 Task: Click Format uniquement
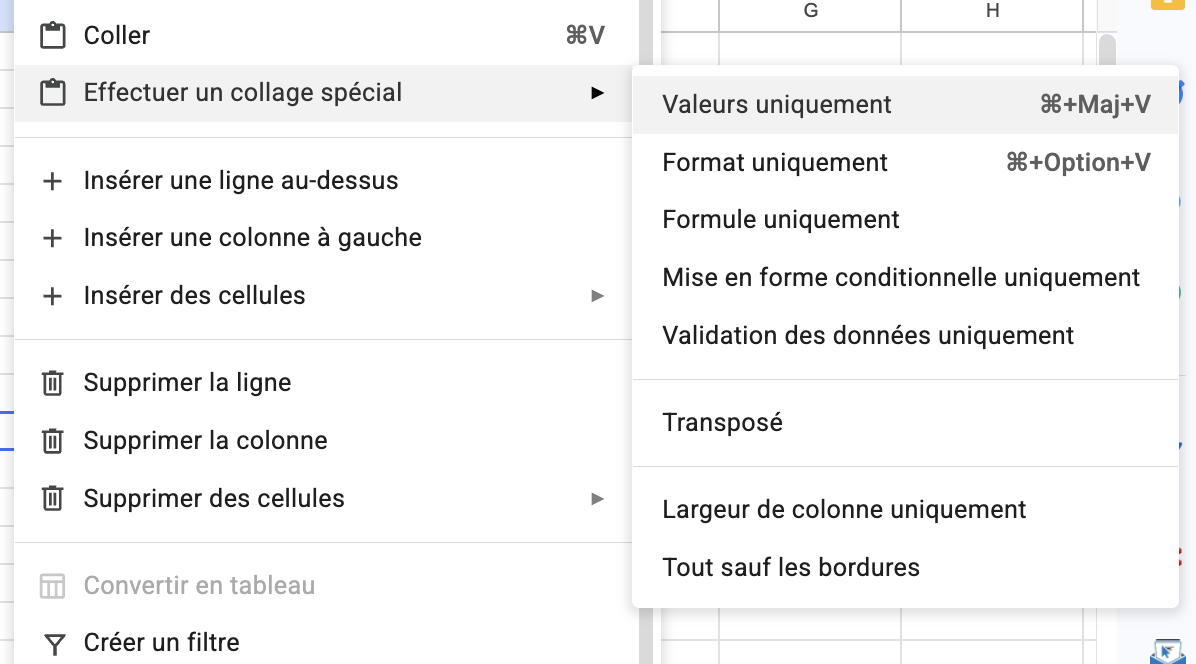tap(774, 162)
